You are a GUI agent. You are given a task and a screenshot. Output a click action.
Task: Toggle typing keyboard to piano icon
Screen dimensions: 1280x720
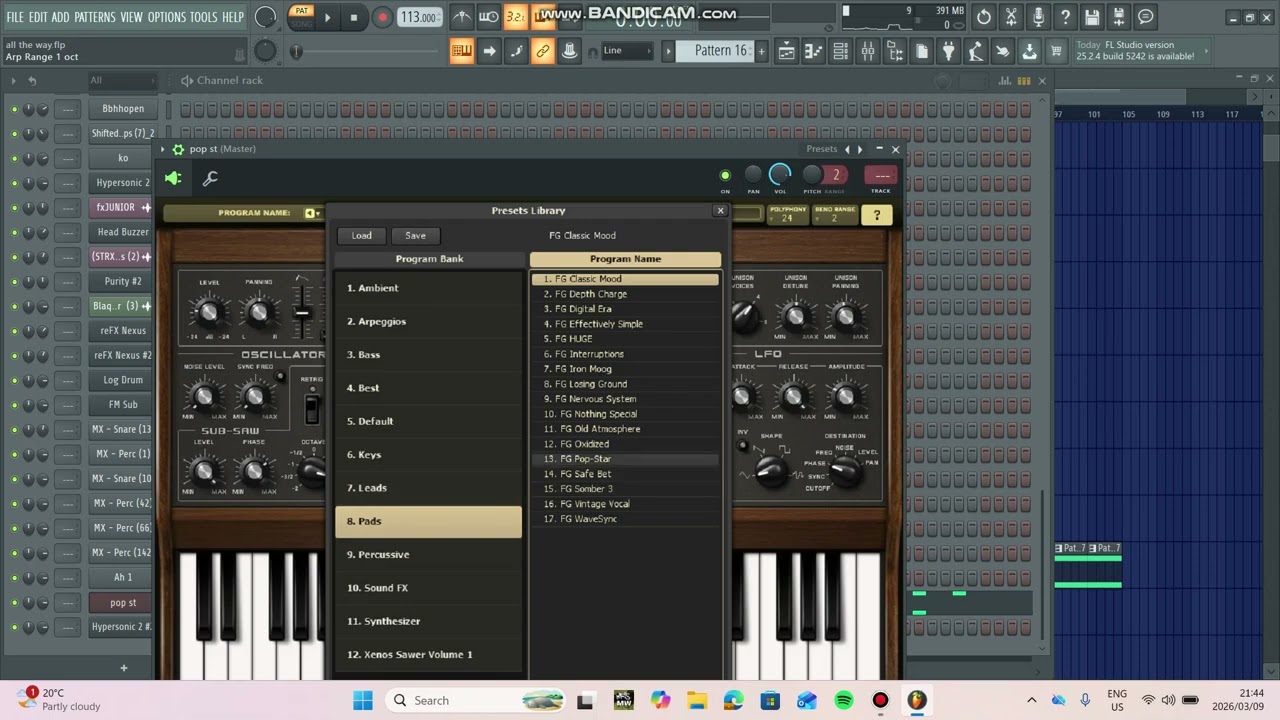coord(461,51)
